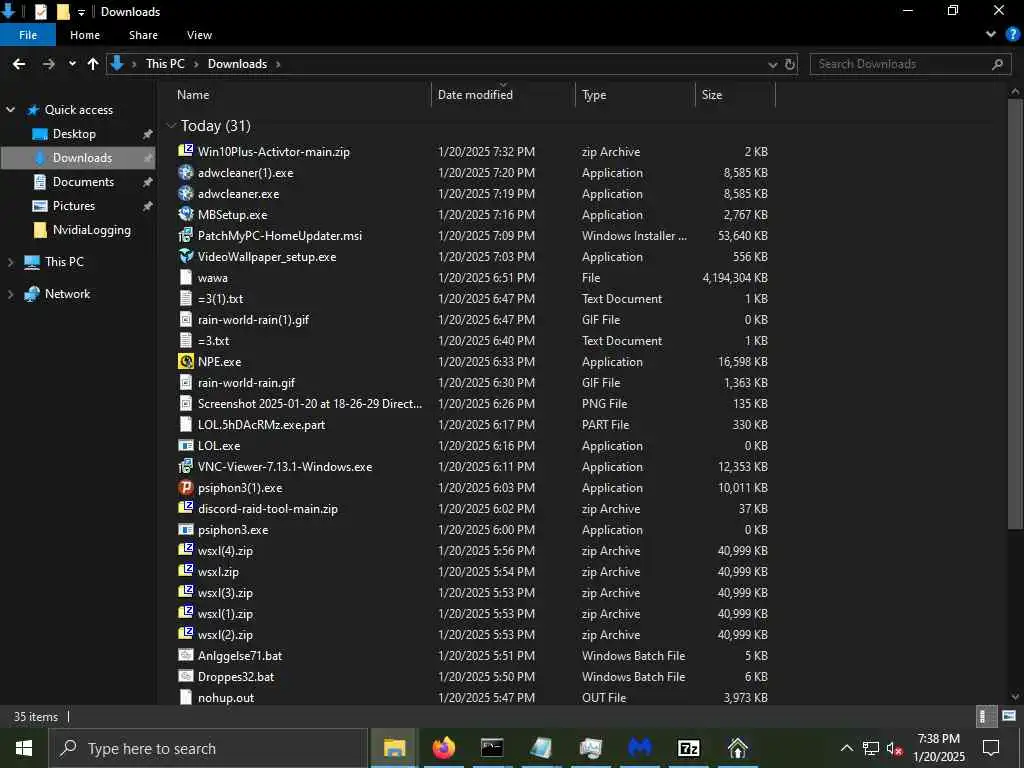Collapse the Today (31) group
The image size is (1024, 768).
[171, 125]
